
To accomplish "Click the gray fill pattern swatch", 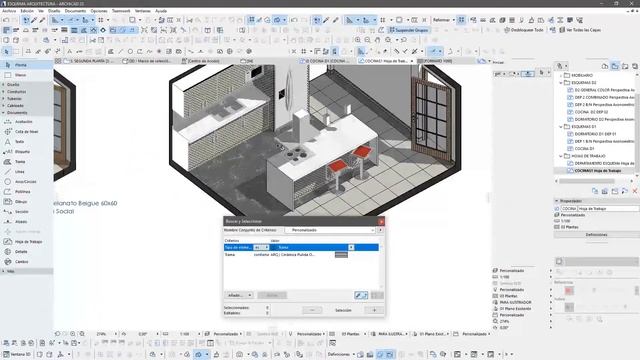I will (x=341, y=255).
